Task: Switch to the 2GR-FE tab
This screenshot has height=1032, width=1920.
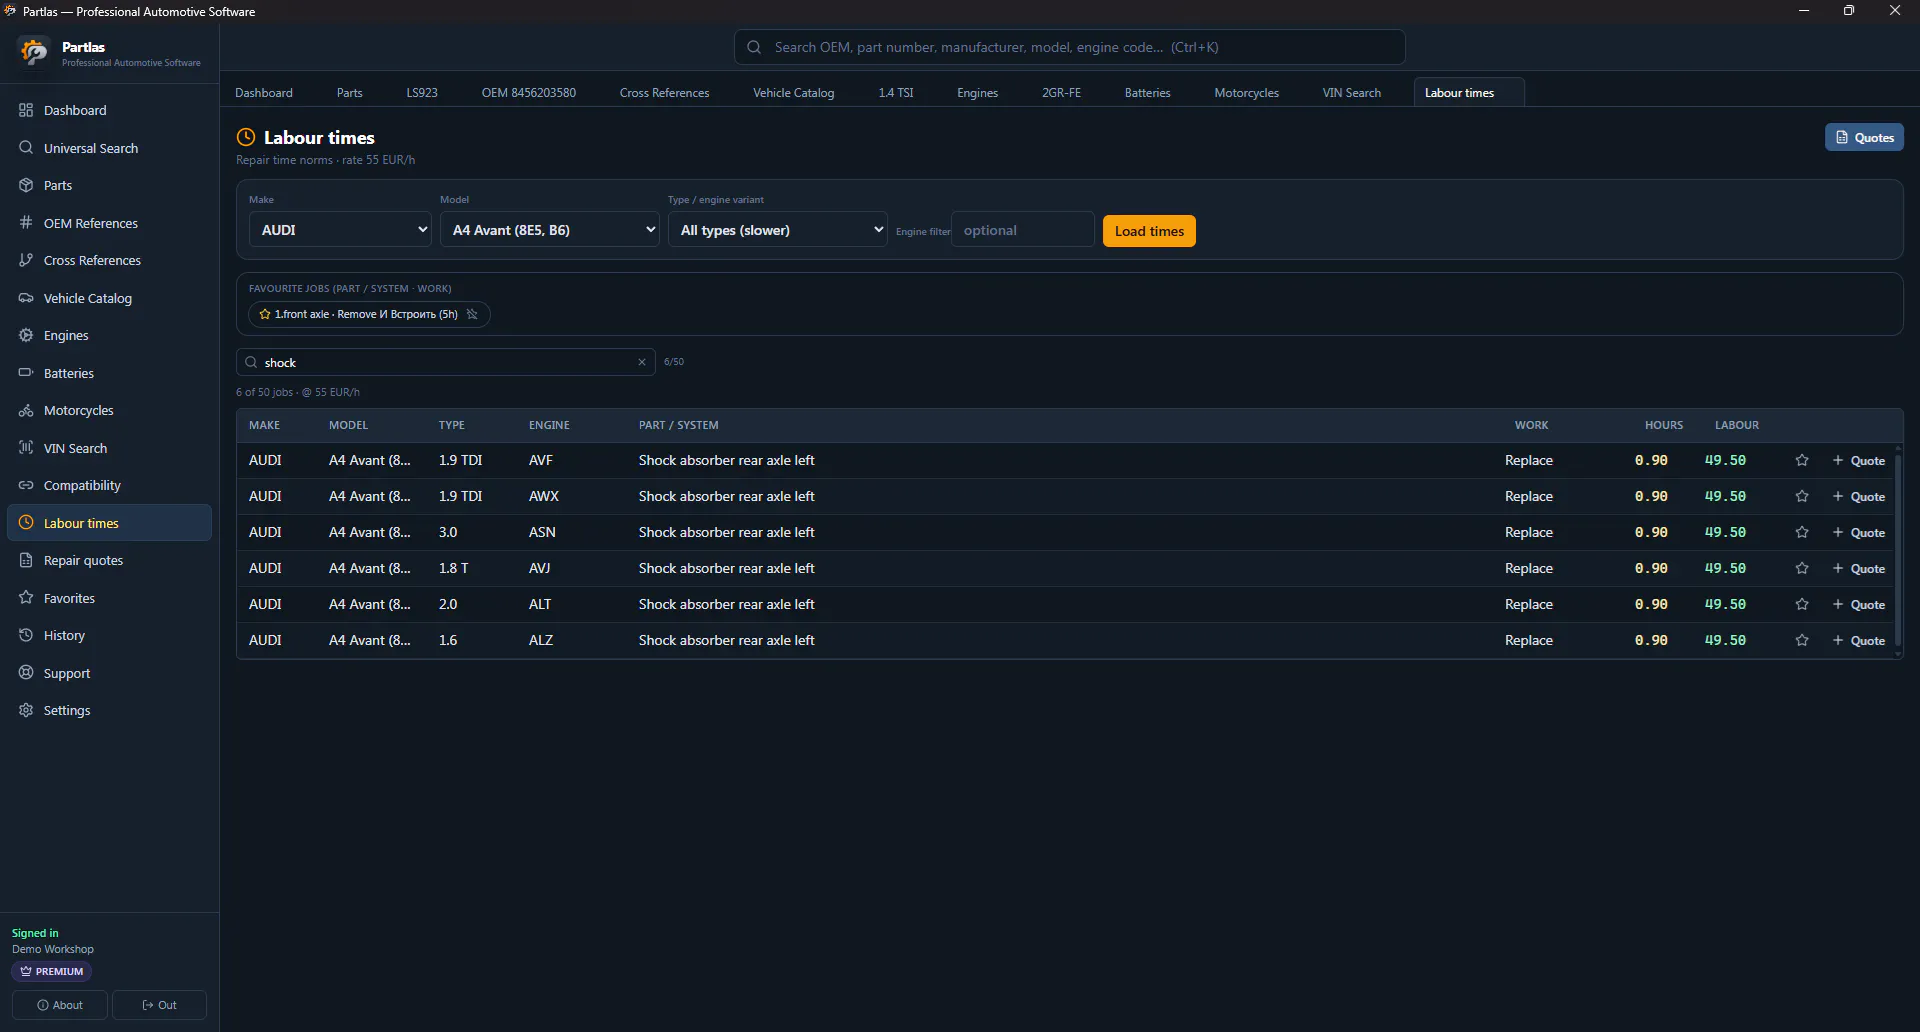Action: click(x=1061, y=93)
